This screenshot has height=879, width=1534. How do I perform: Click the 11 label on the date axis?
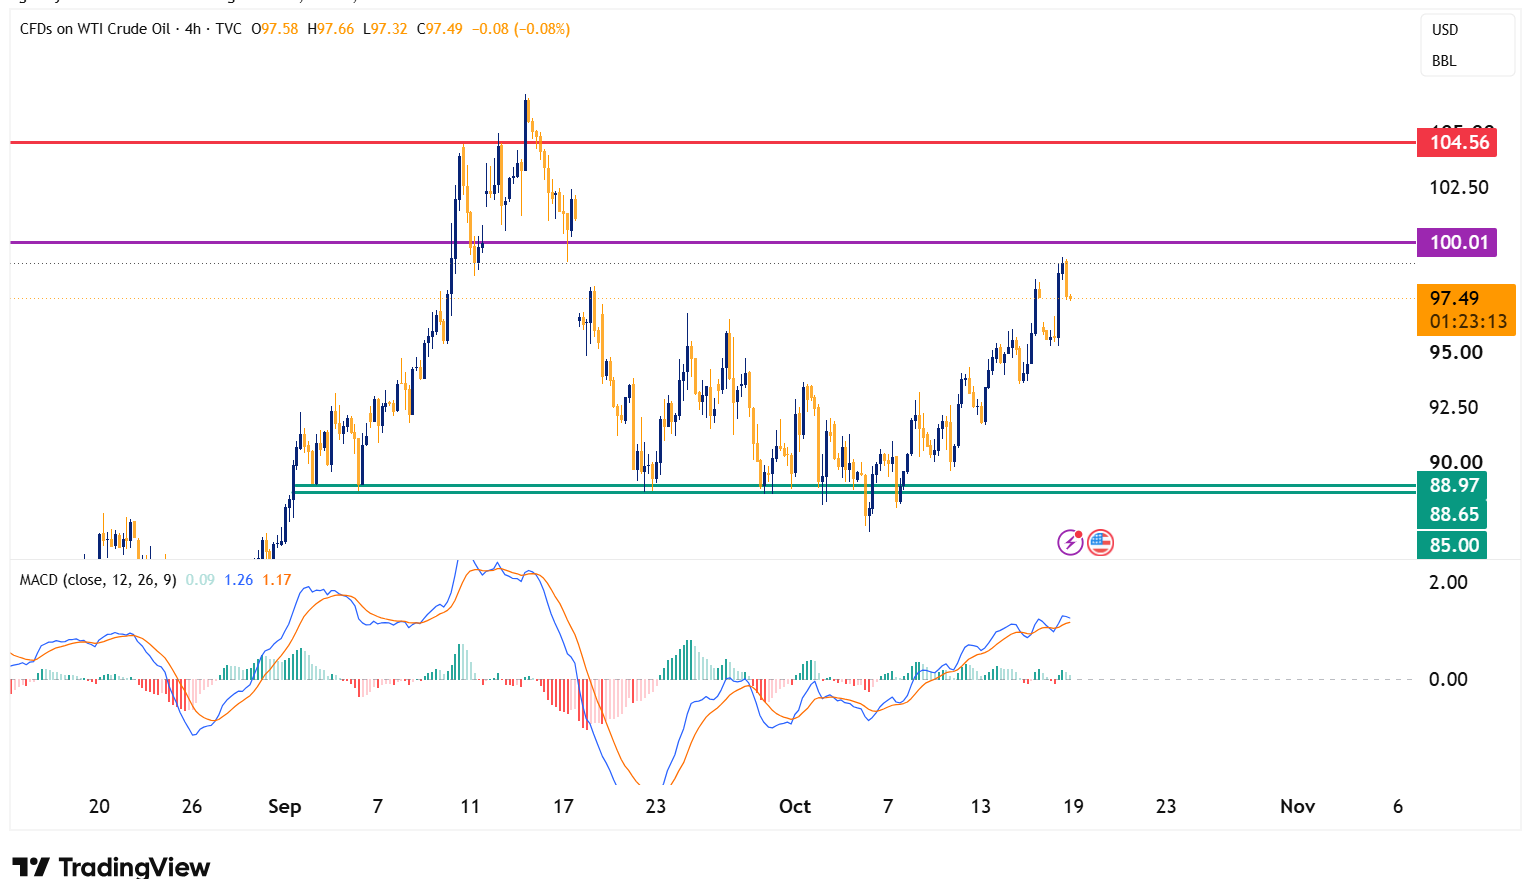pos(470,806)
